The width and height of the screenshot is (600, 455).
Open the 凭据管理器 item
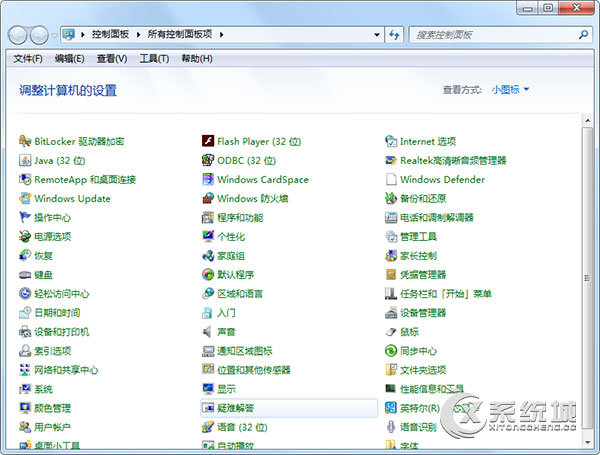click(416, 274)
